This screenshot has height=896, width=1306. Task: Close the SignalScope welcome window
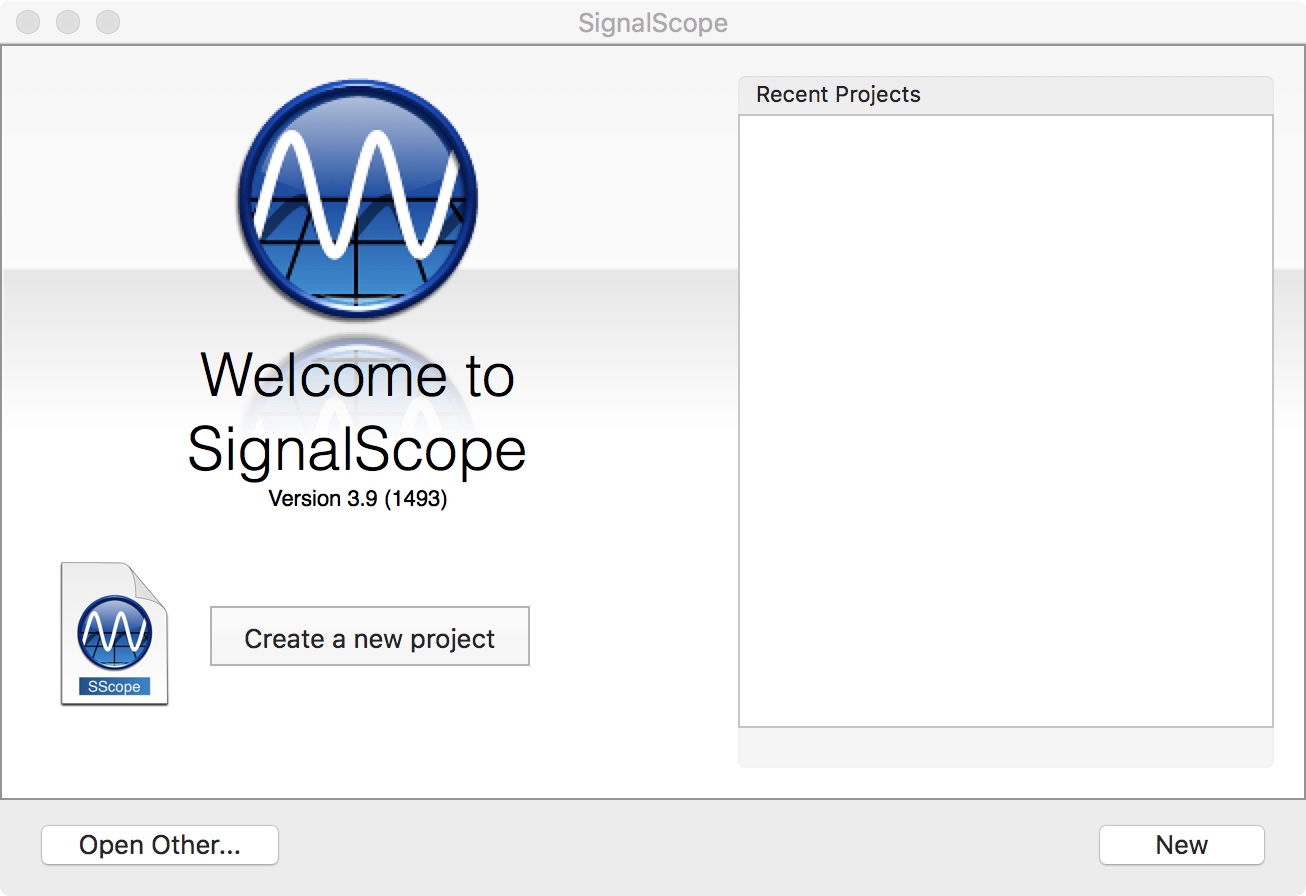click(29, 22)
